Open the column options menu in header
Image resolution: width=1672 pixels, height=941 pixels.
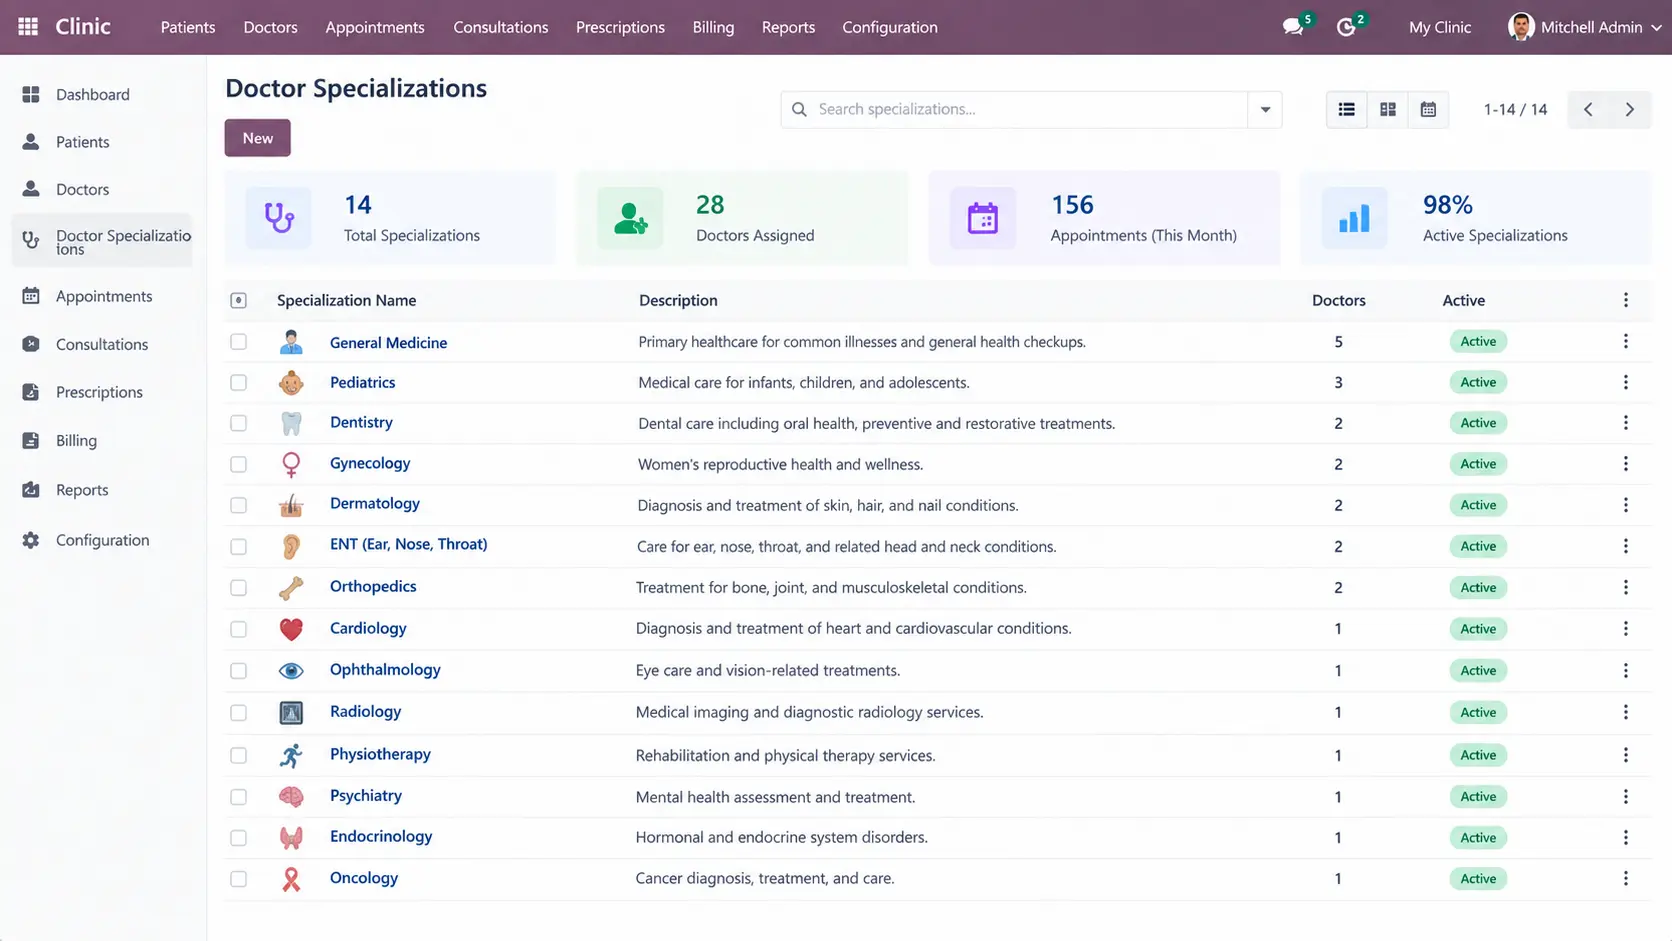[x=1626, y=300]
